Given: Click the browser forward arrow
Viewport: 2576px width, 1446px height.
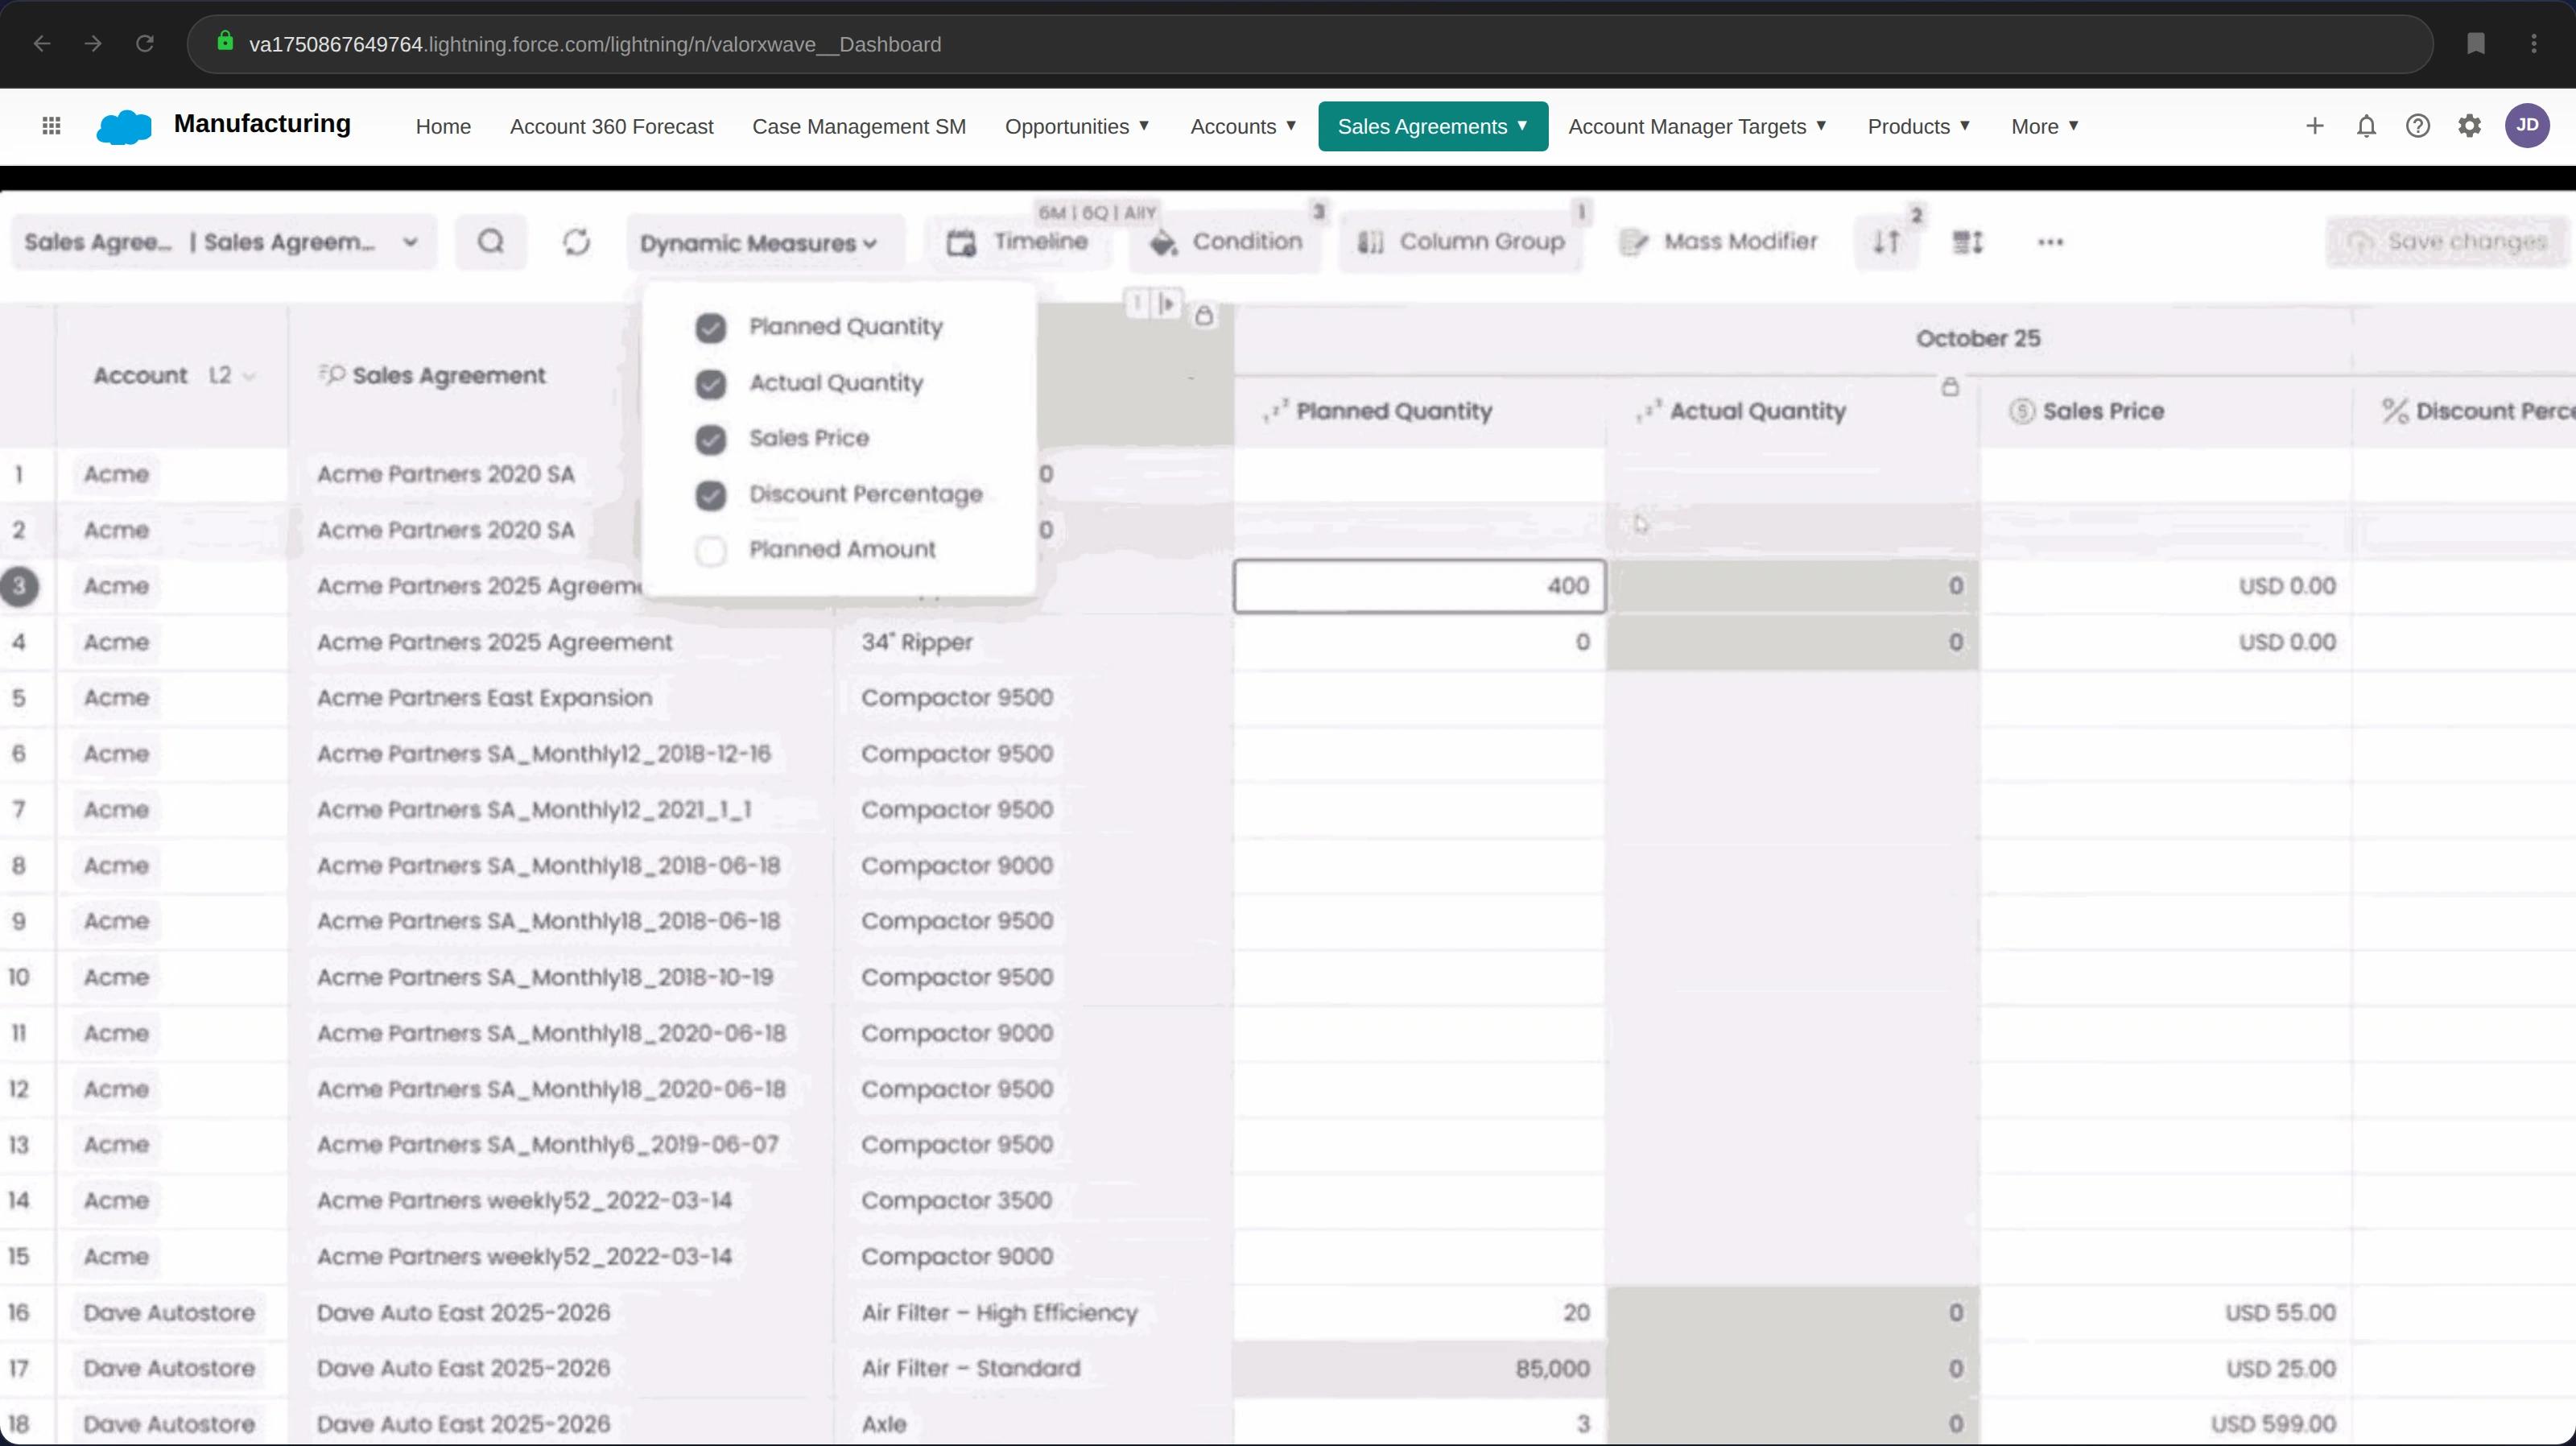Looking at the screenshot, I should [x=93, y=44].
